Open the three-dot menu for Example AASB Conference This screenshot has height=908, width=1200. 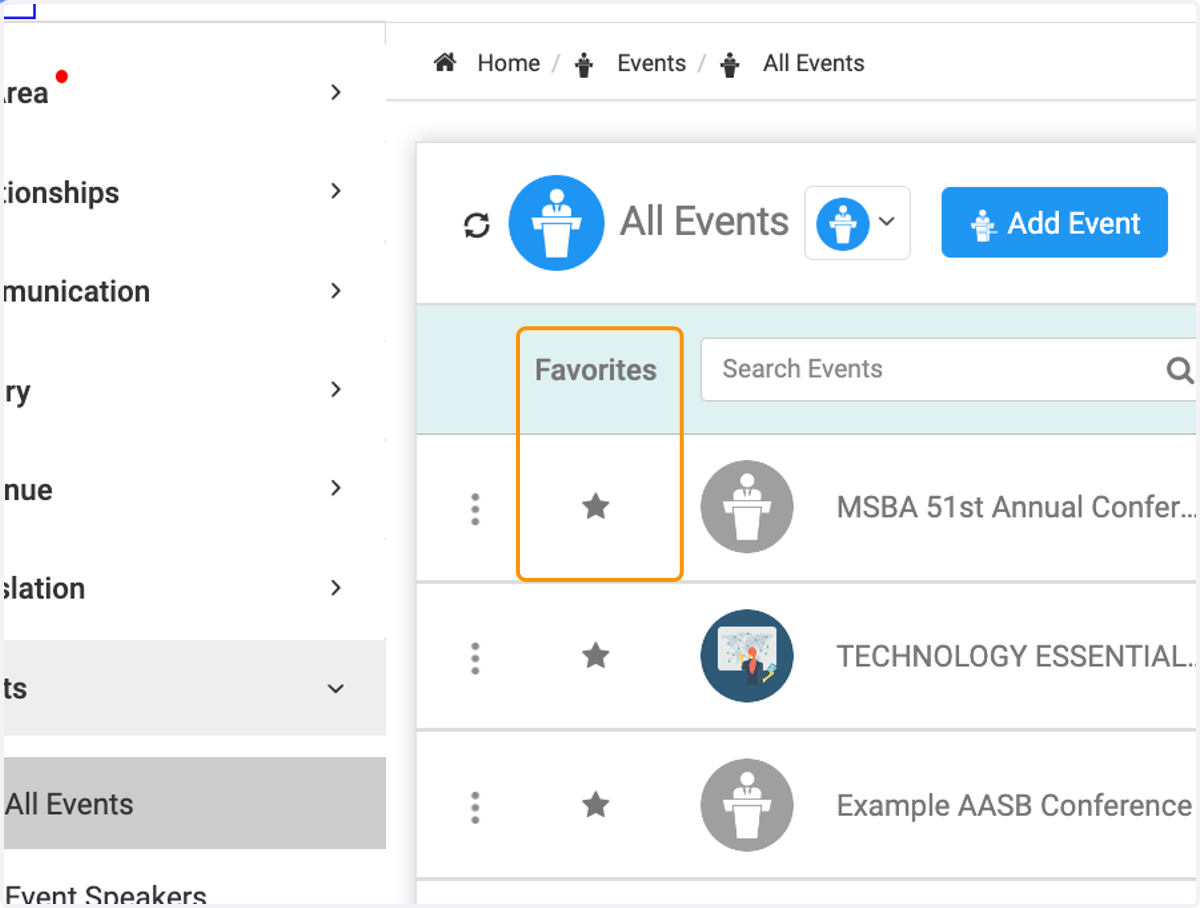(x=475, y=807)
